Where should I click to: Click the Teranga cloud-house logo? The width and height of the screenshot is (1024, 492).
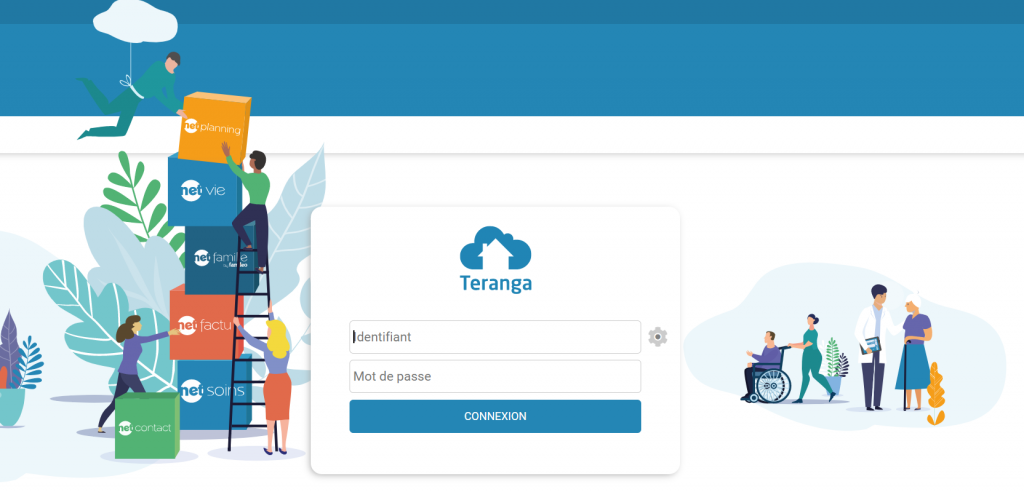[495, 247]
